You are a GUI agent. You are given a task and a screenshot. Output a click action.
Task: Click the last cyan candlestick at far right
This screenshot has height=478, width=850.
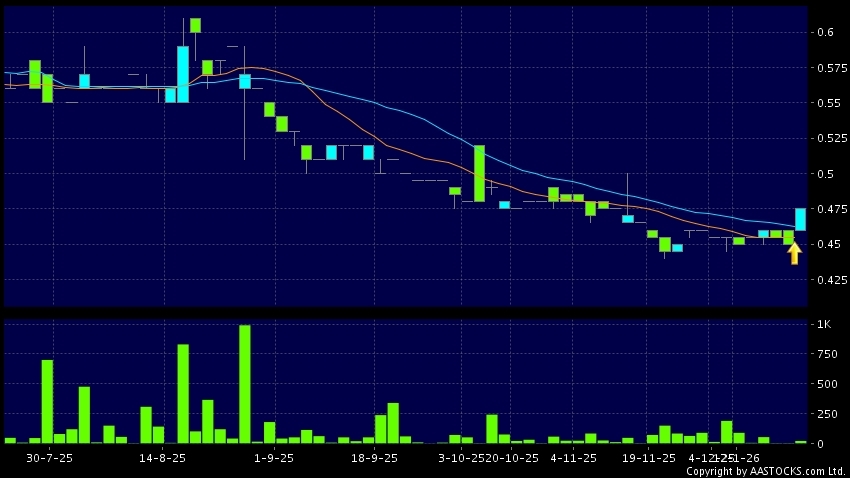tap(800, 219)
